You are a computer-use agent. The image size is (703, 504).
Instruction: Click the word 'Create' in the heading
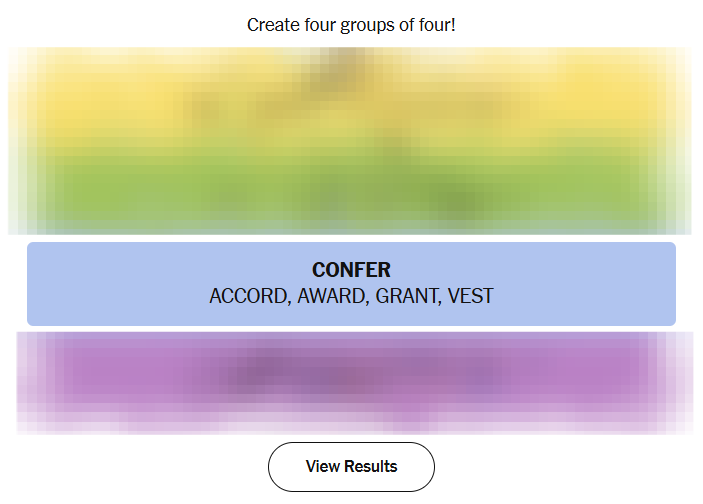click(272, 24)
